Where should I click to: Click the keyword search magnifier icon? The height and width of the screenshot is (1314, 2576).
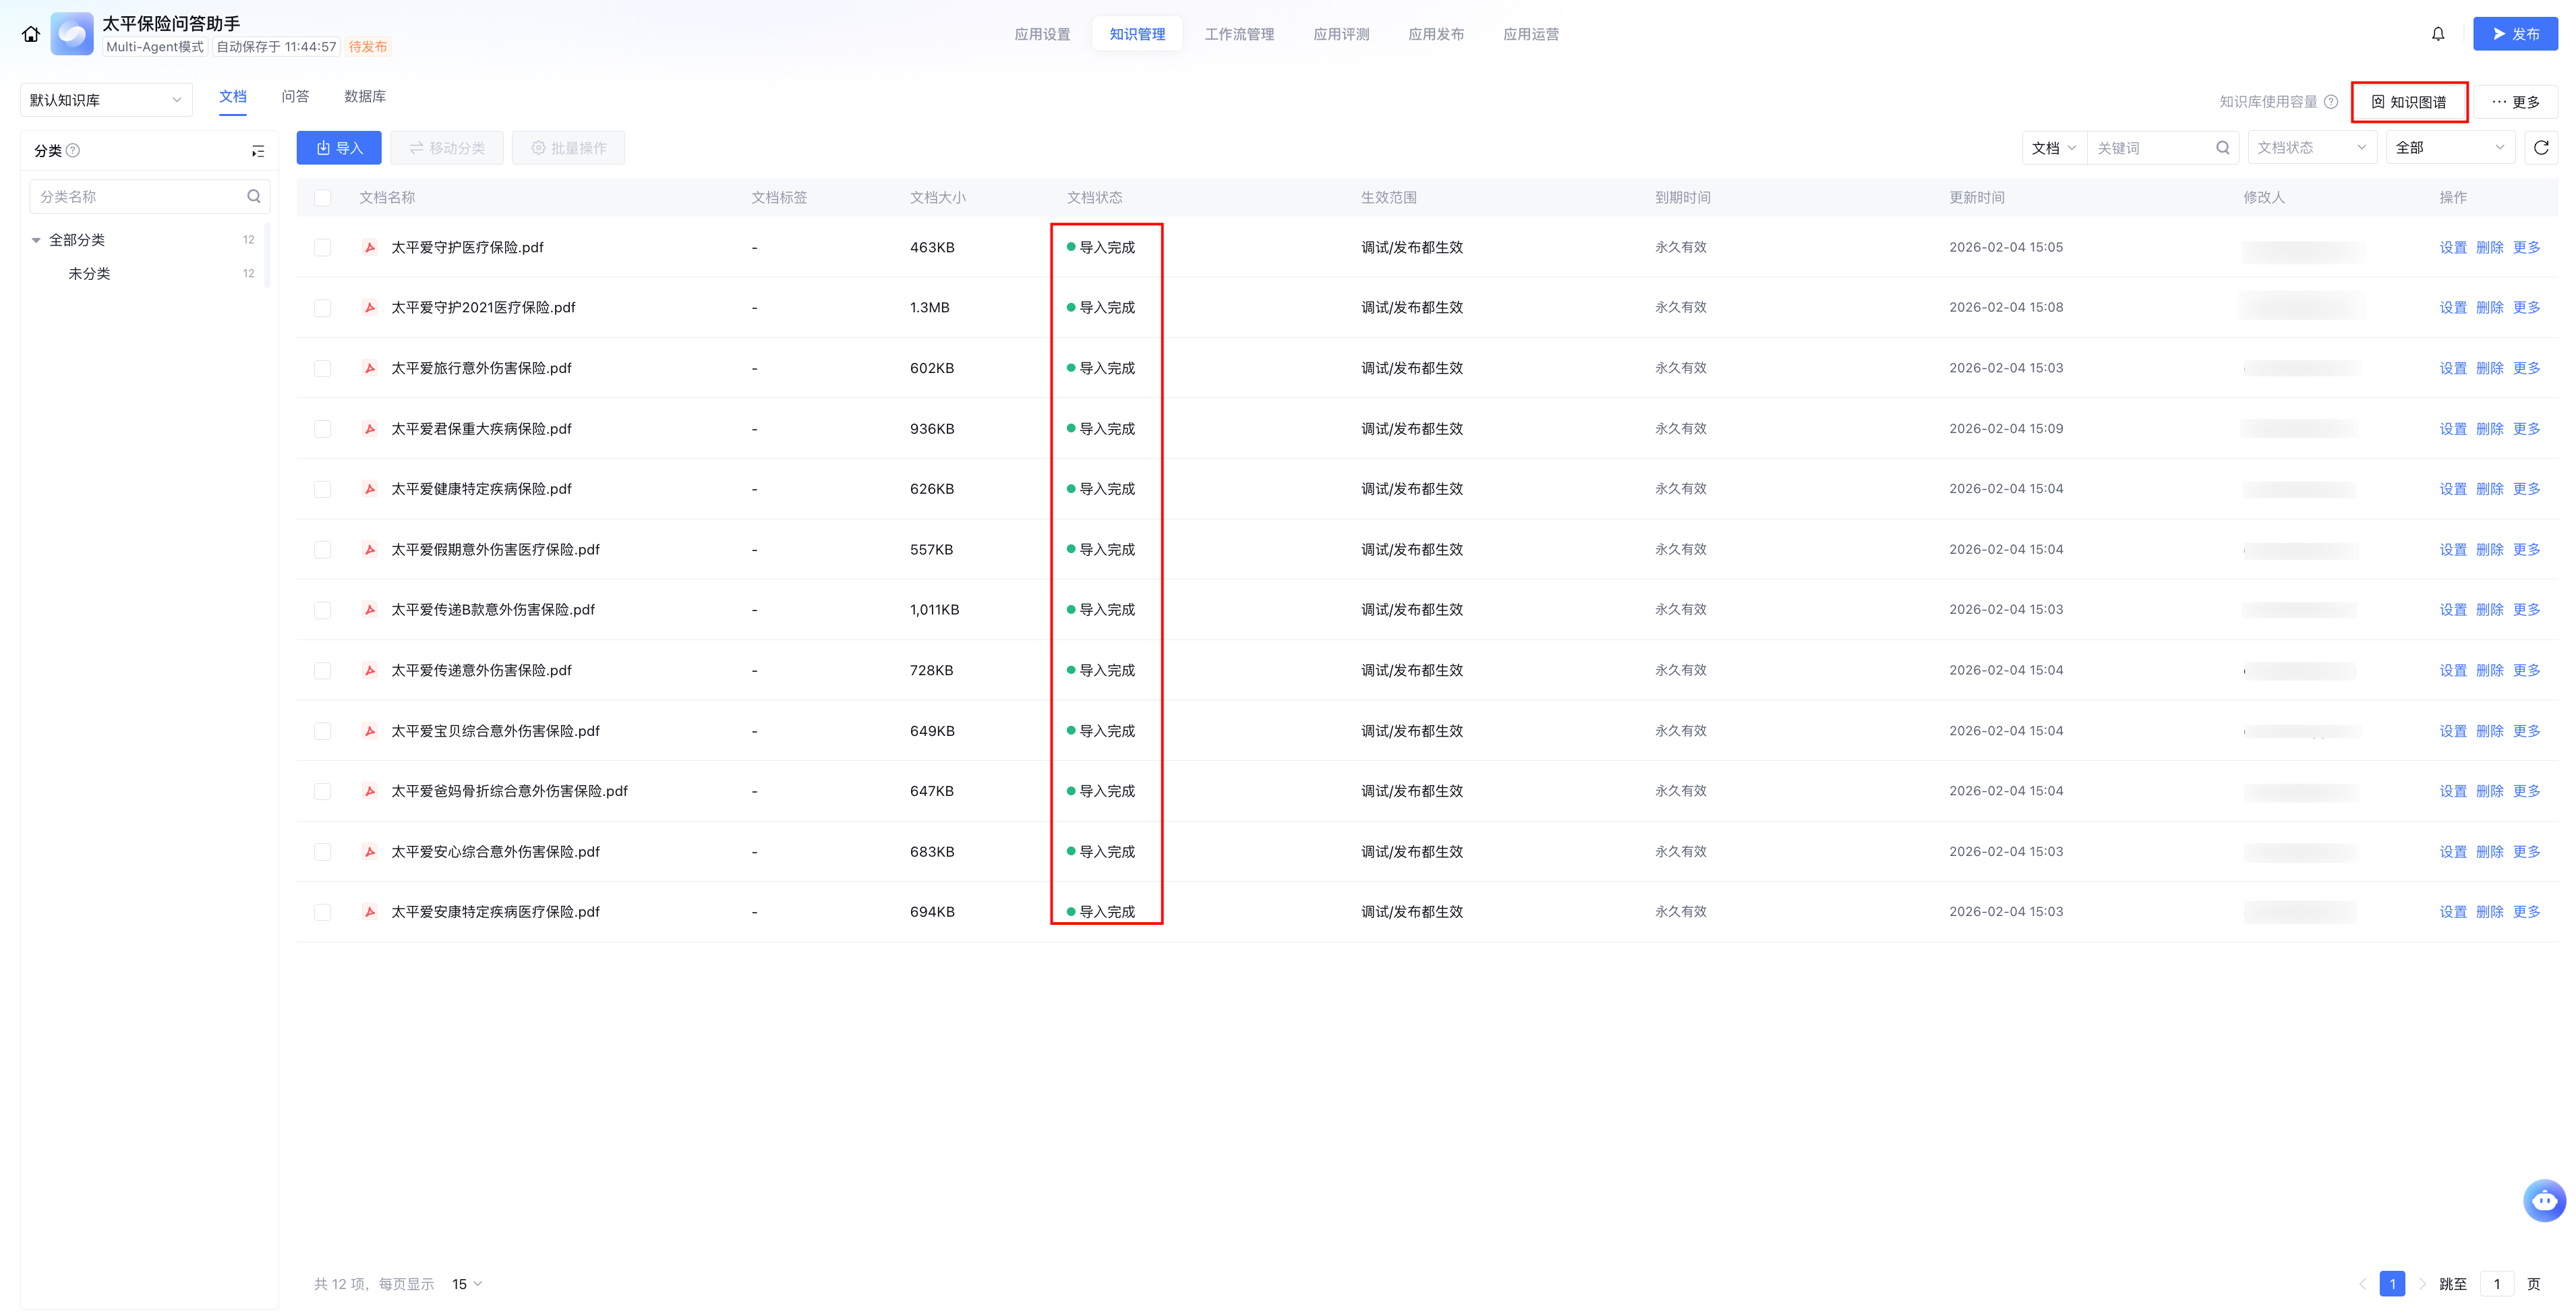2222,148
